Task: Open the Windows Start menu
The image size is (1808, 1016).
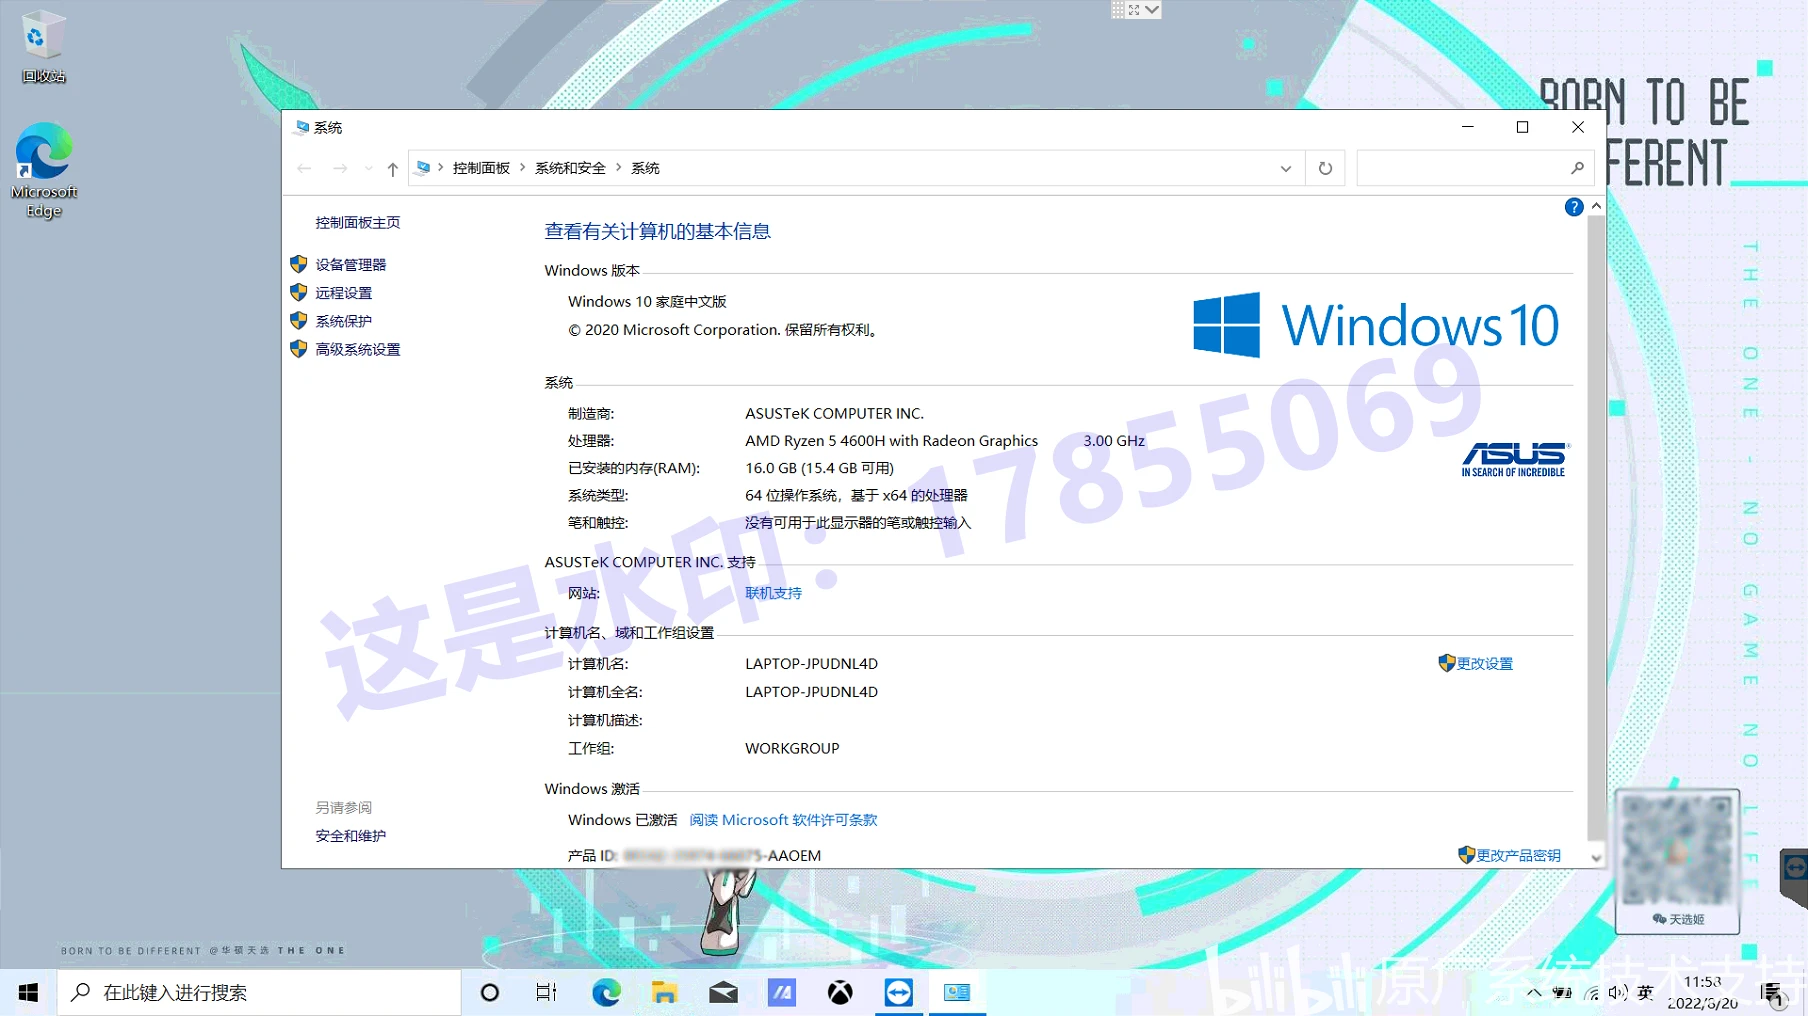Action: point(28,992)
